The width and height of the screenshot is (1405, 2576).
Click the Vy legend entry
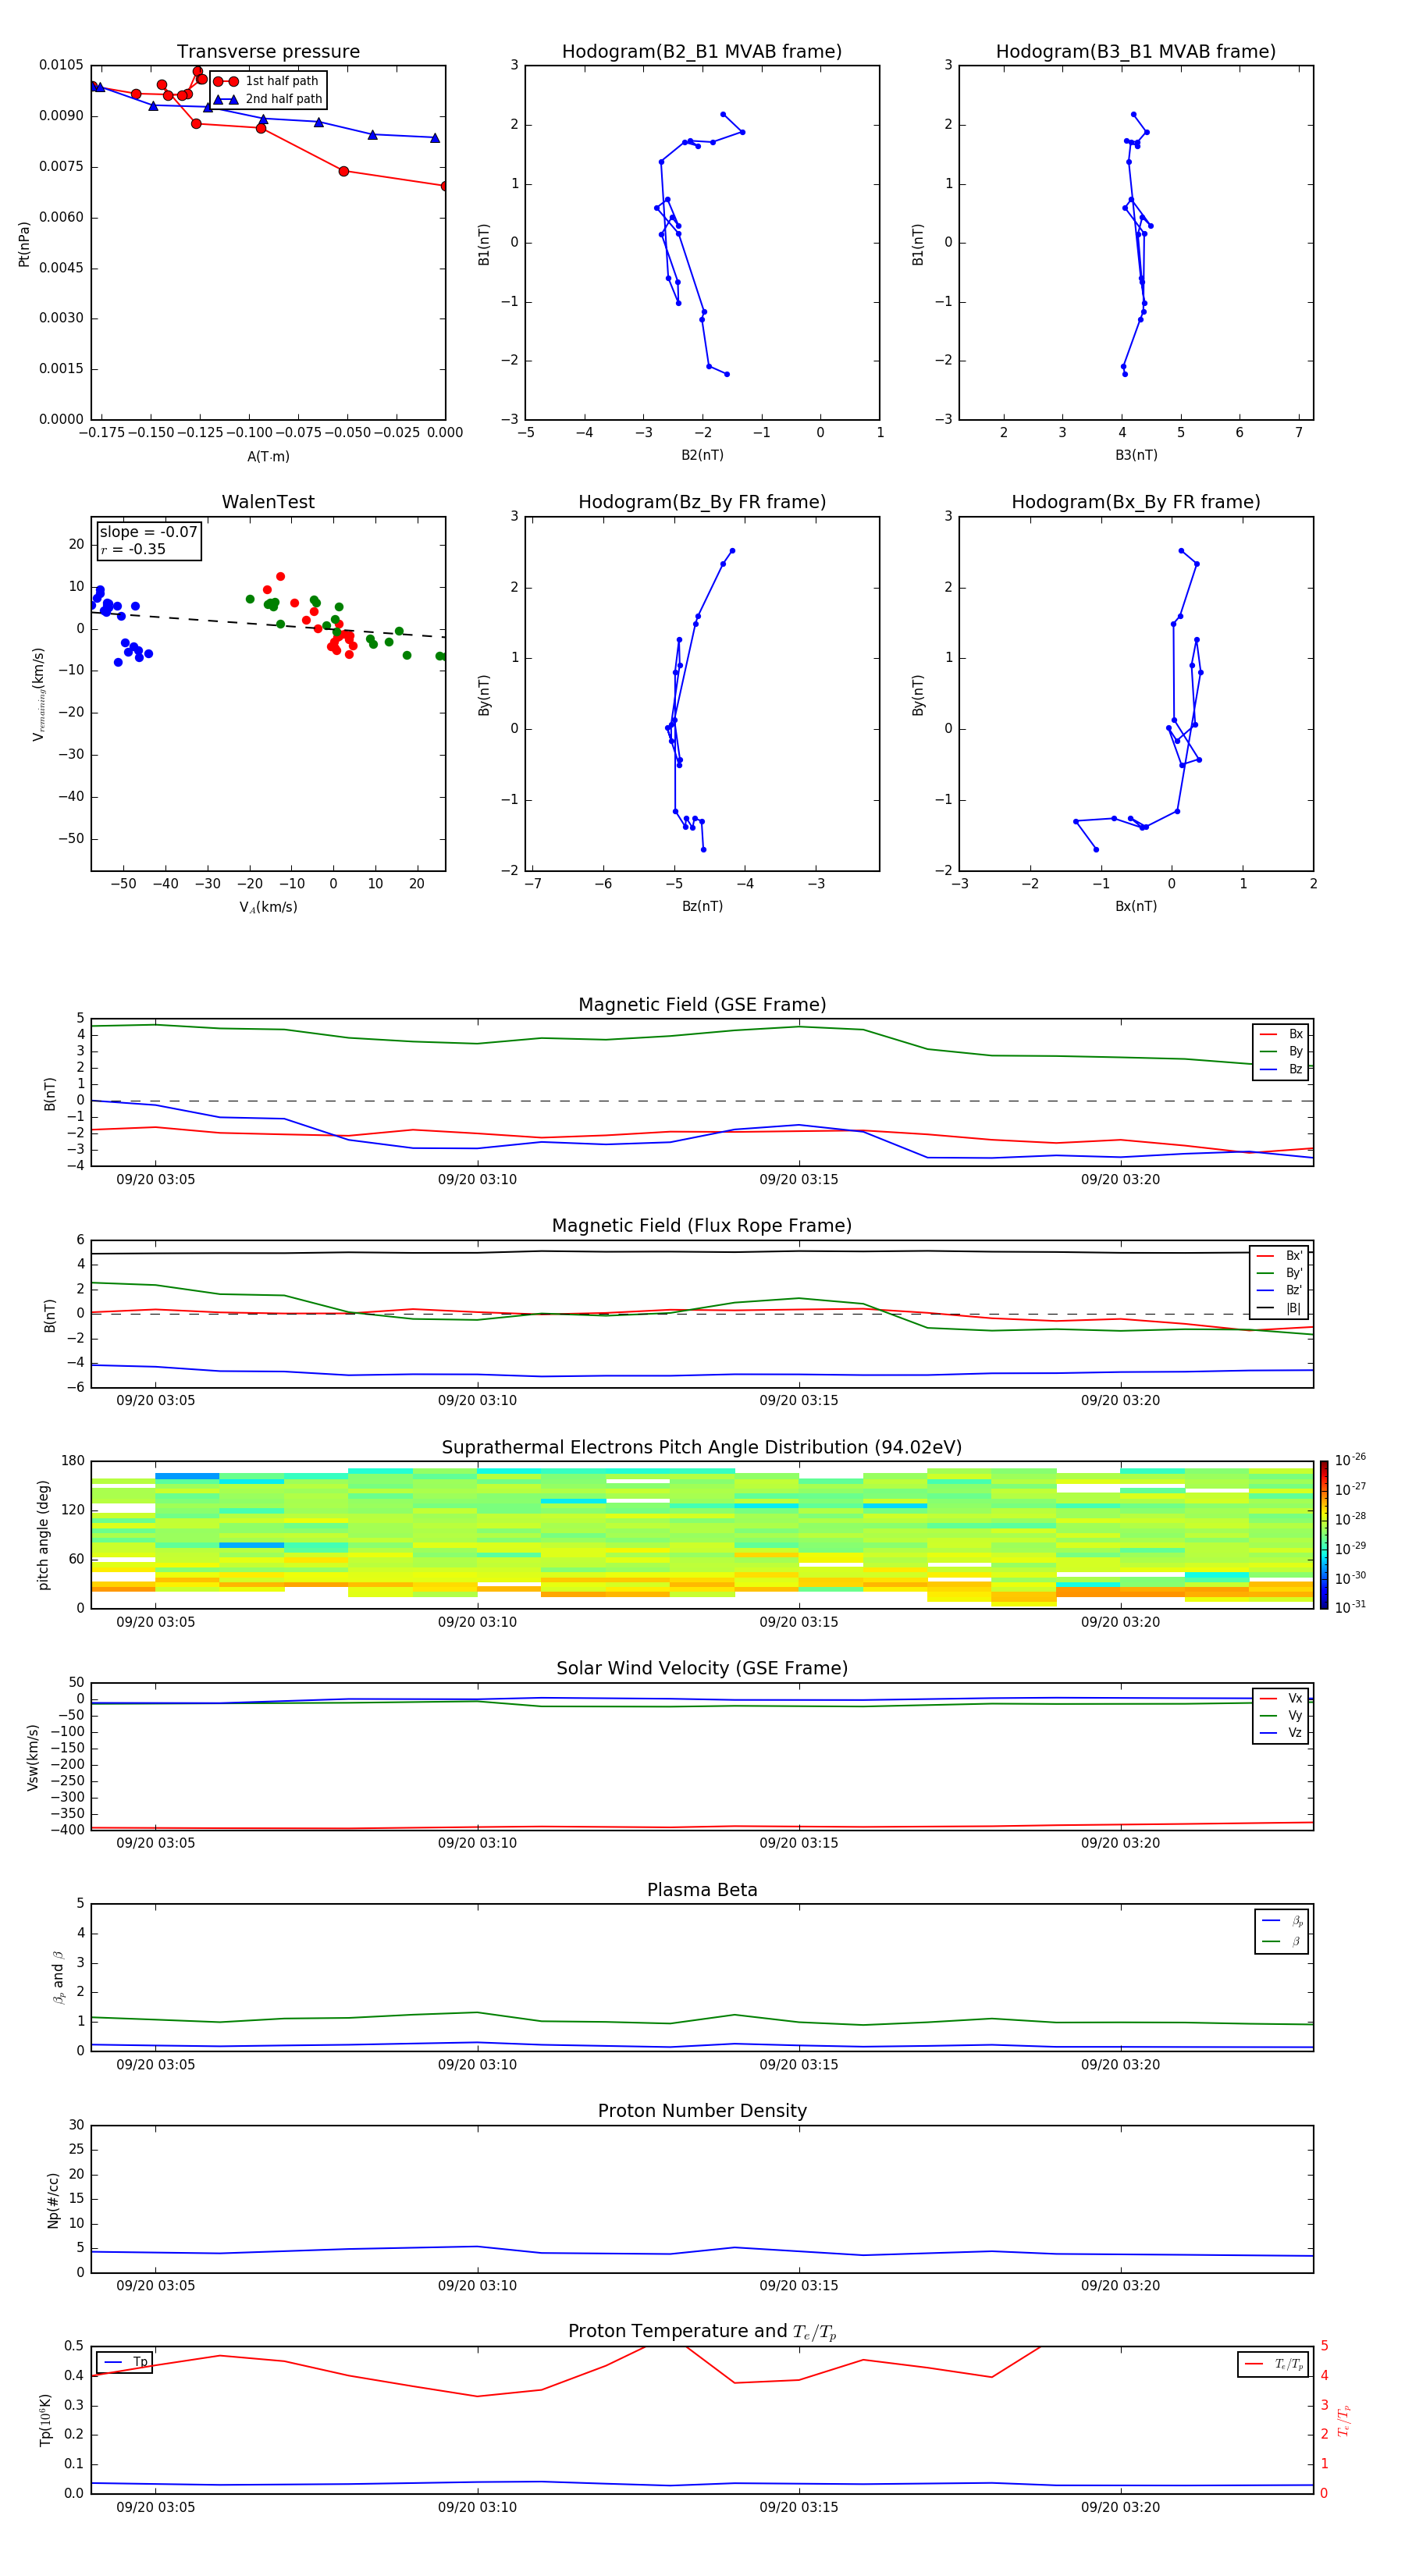click(1282, 1715)
